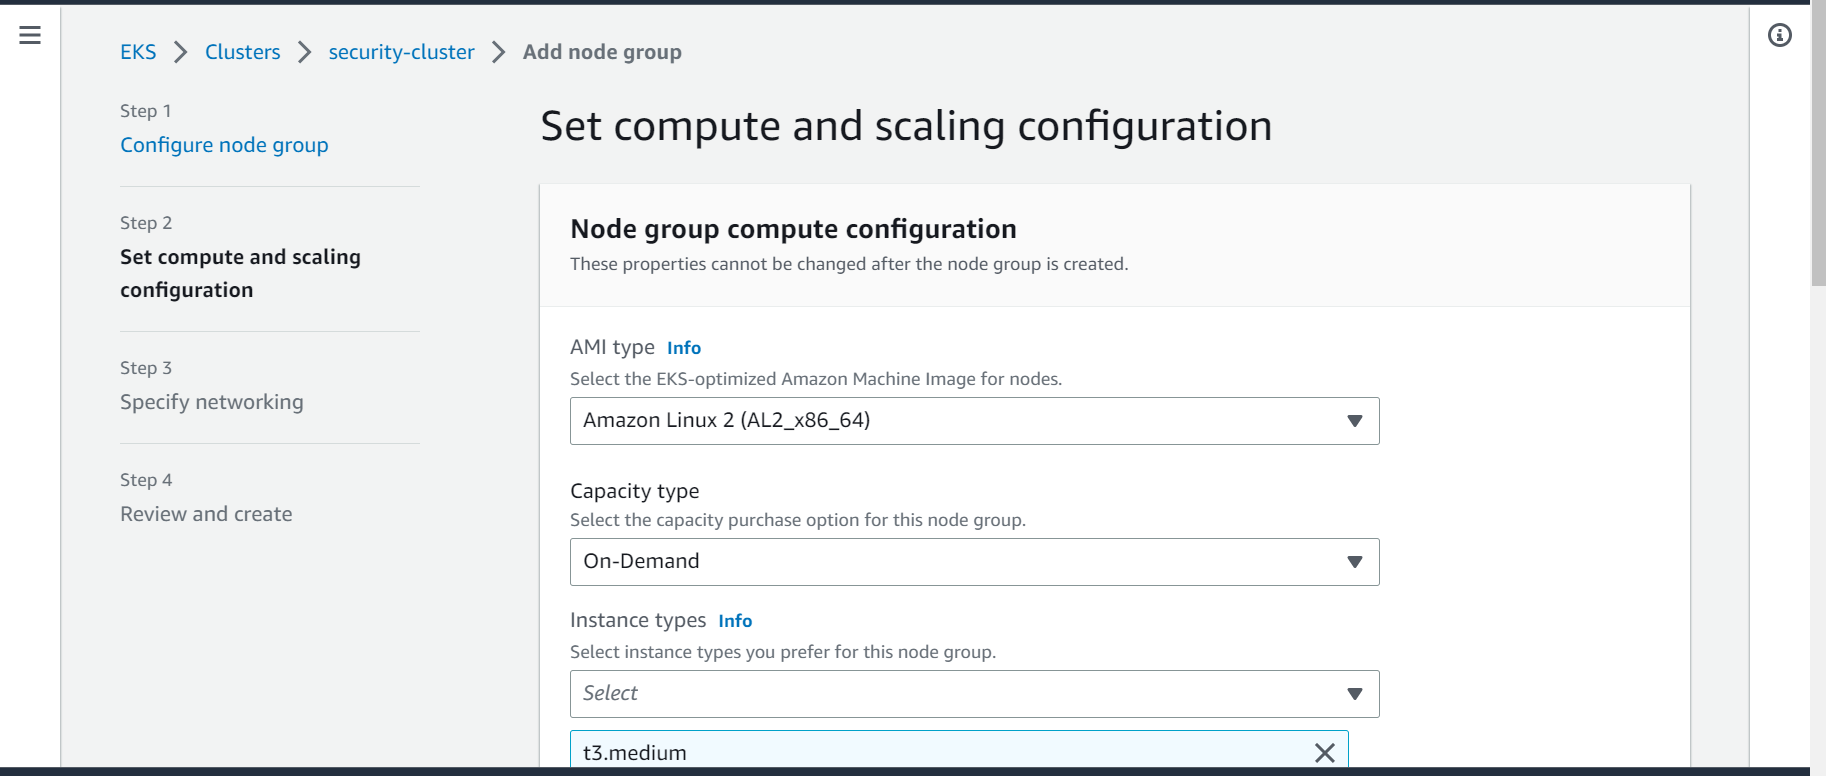
Task: Click 'Specify networking' step label
Action: click(x=212, y=402)
